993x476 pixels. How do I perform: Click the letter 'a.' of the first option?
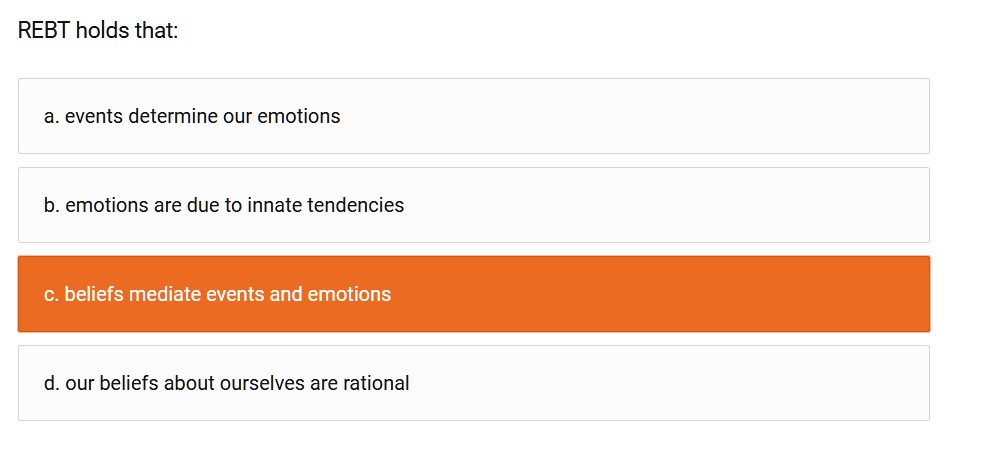point(52,116)
